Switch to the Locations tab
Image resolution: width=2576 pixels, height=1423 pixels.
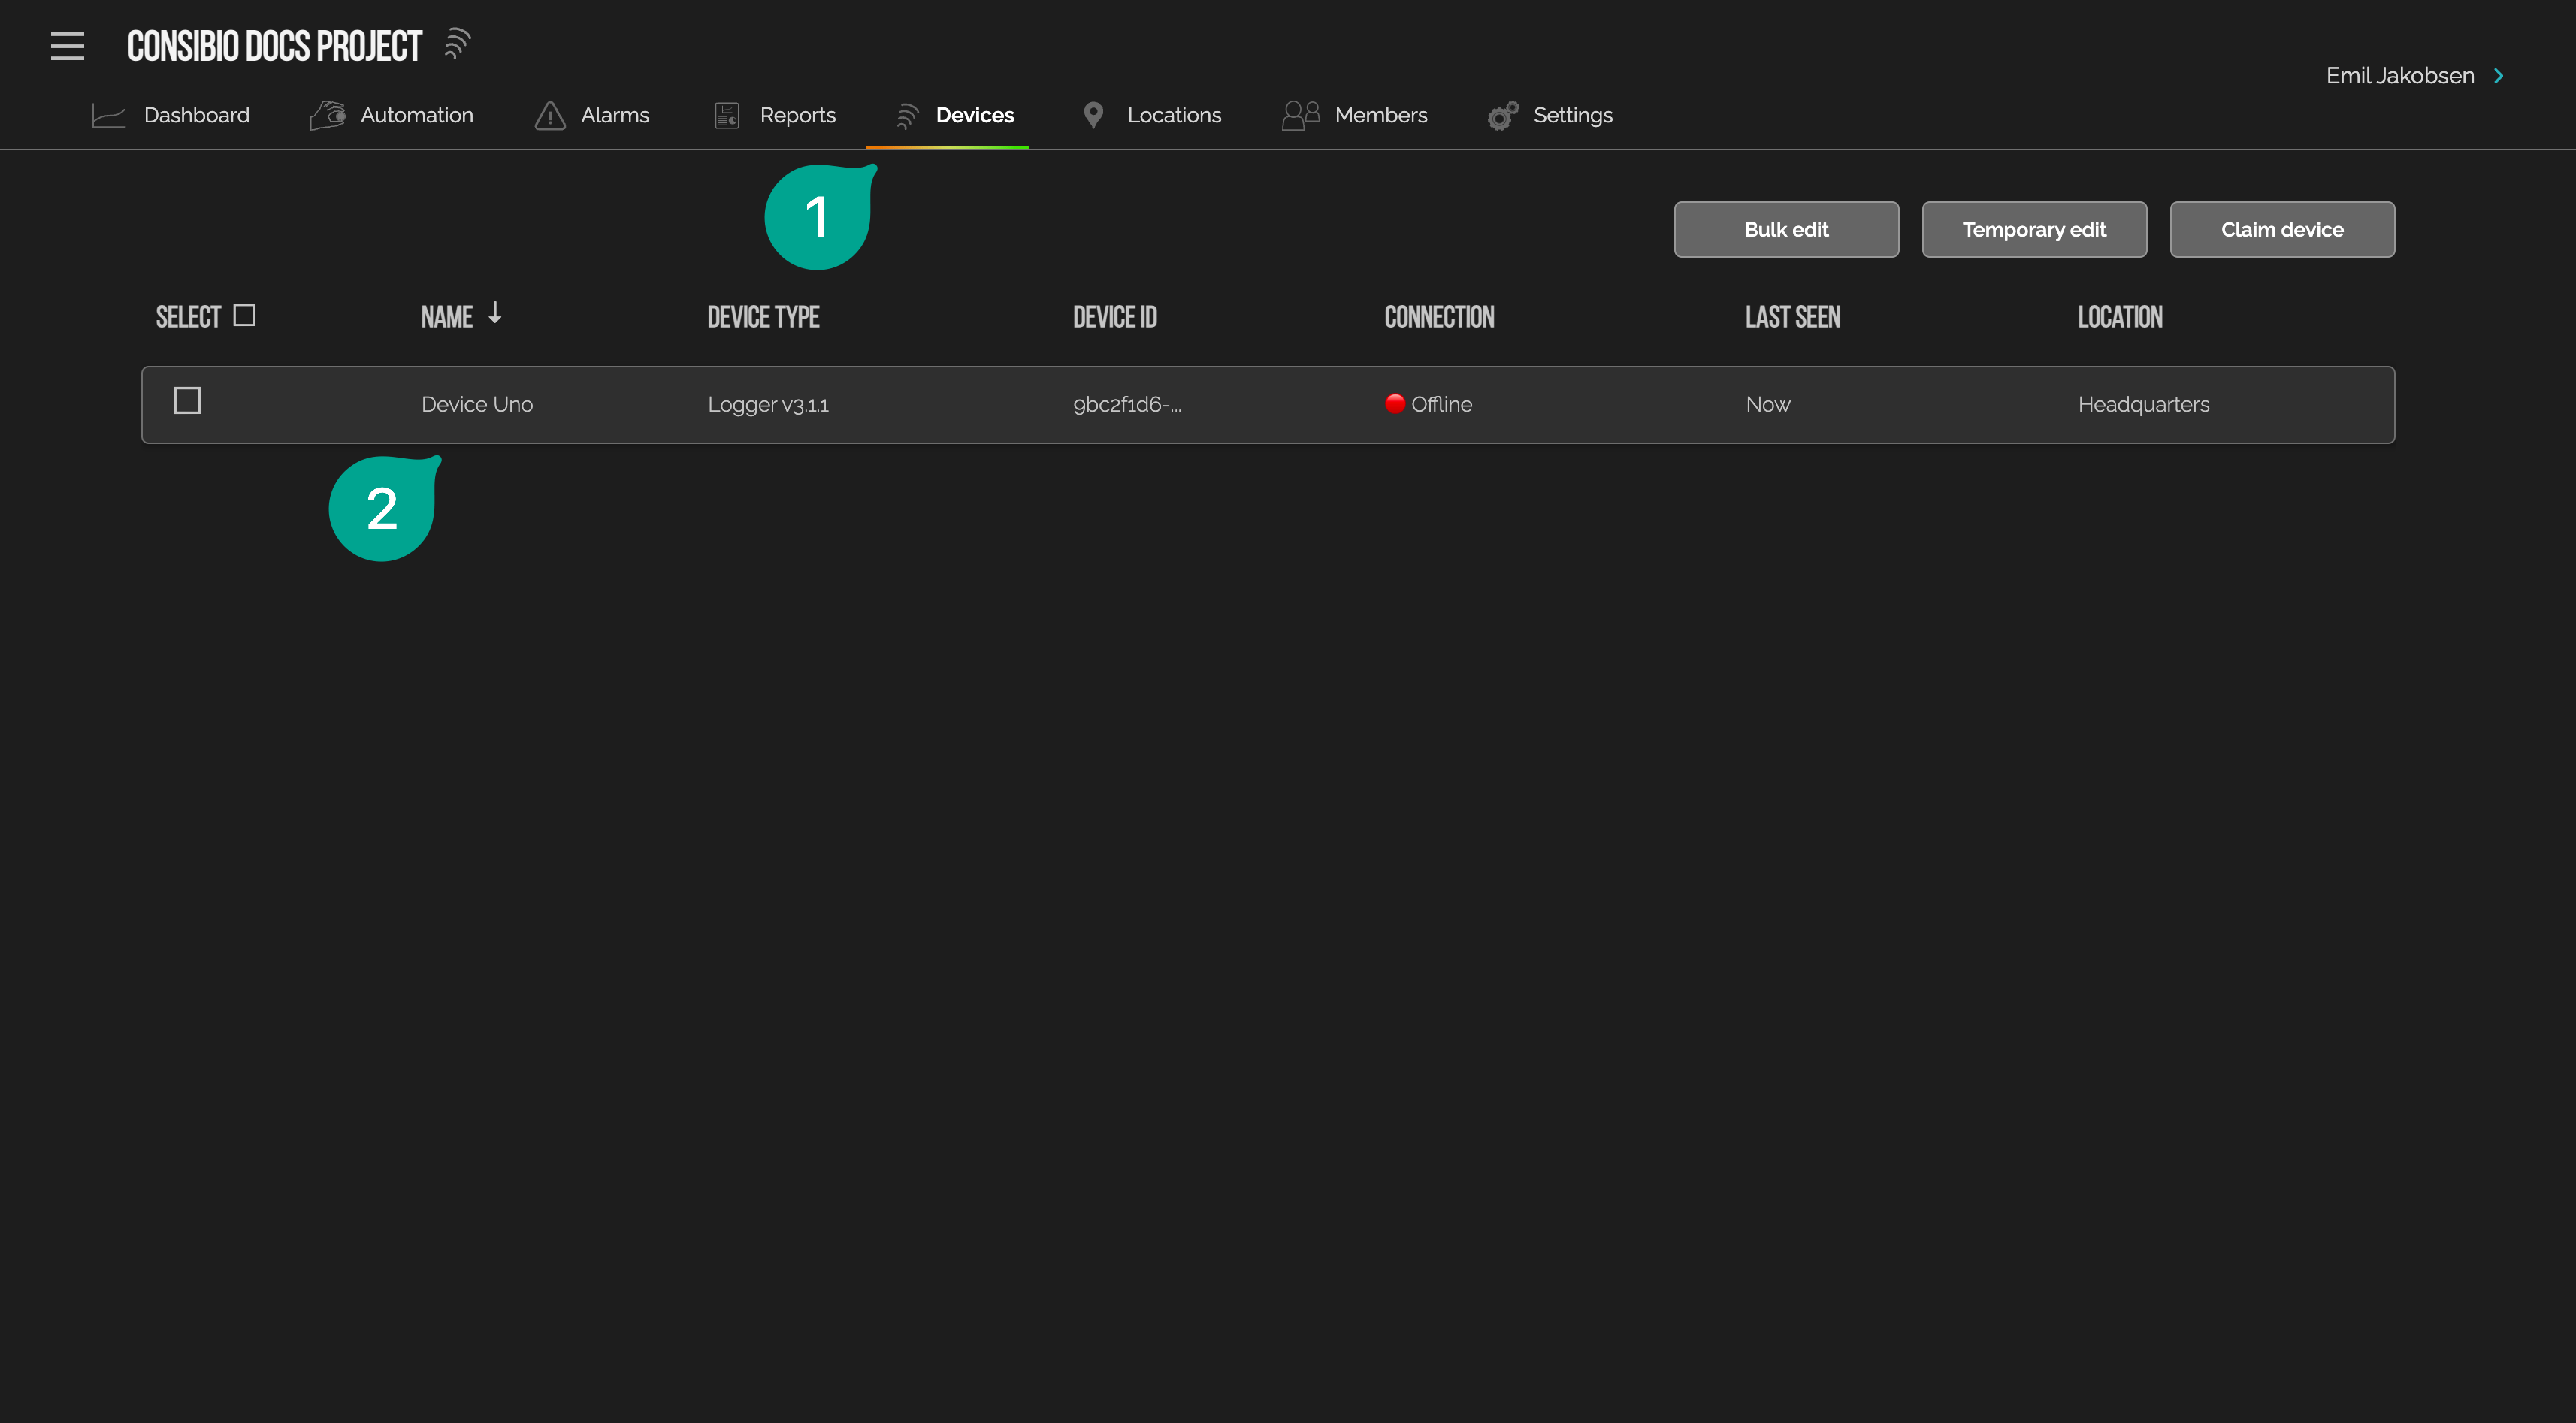(x=1174, y=115)
